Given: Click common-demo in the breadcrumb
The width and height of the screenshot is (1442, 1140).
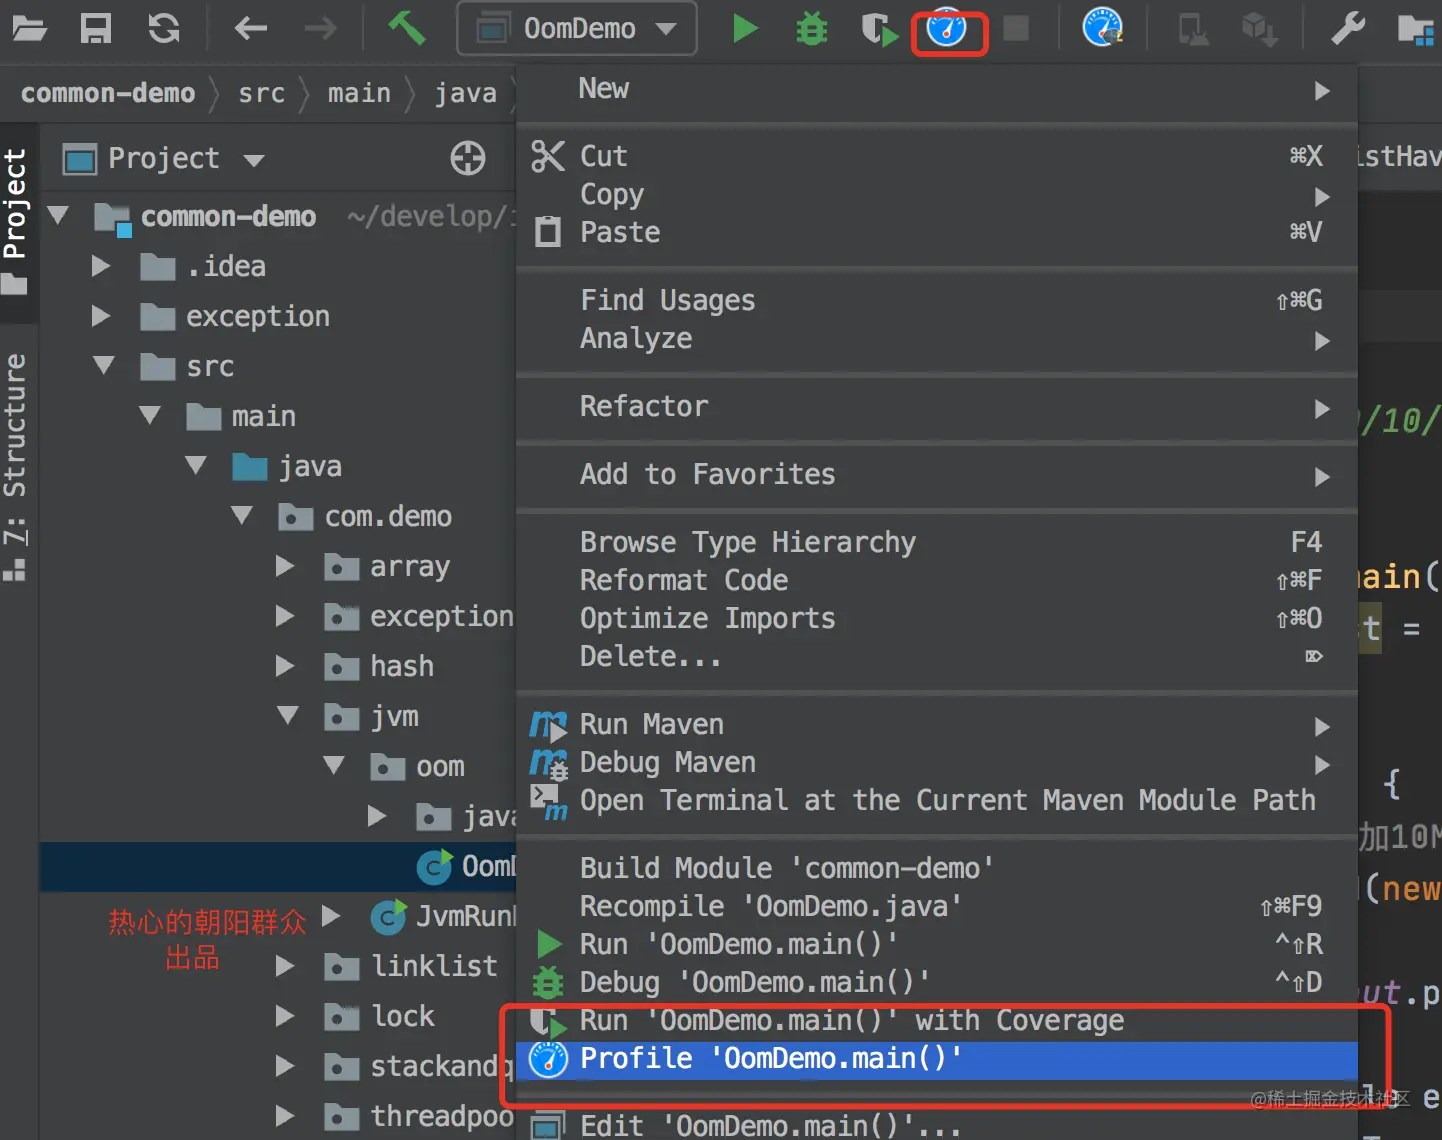Looking at the screenshot, I should 108,93.
